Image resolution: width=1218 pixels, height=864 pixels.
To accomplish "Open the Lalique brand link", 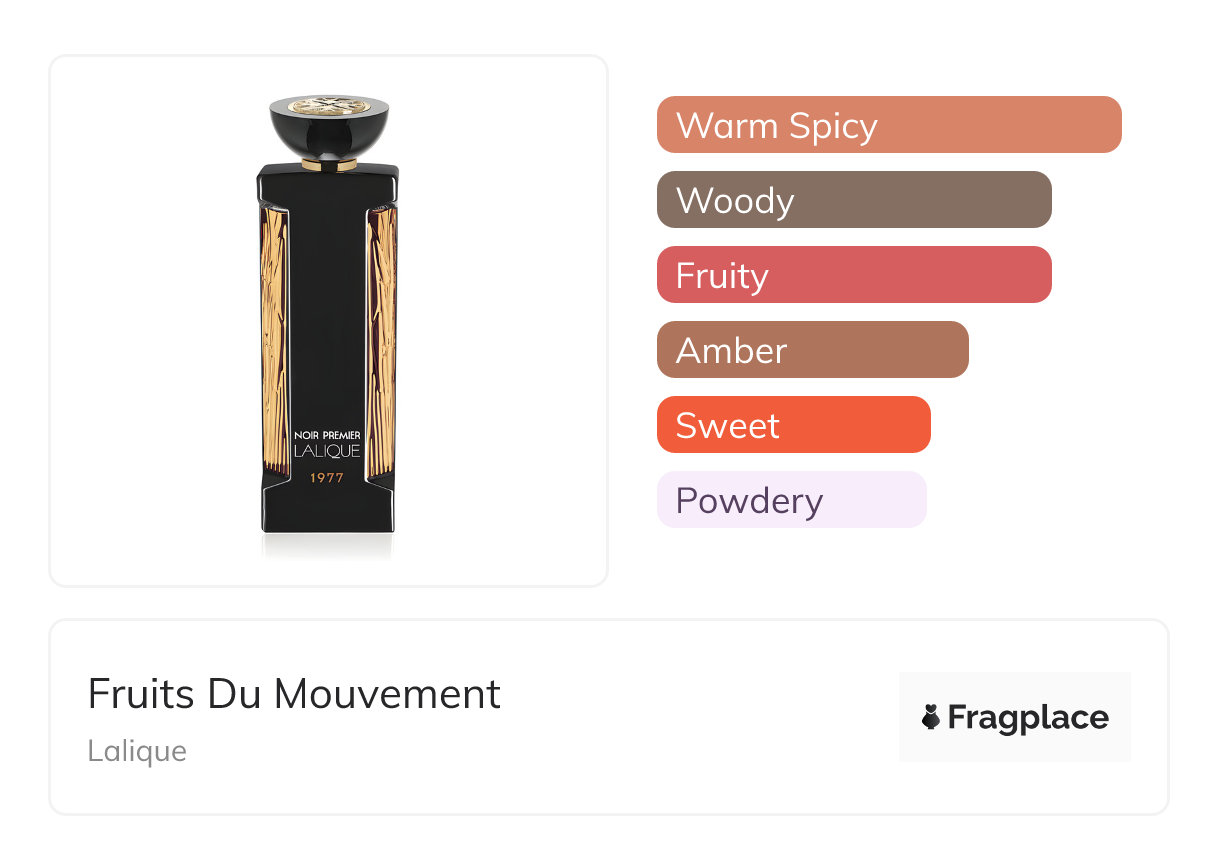I will coord(137,751).
